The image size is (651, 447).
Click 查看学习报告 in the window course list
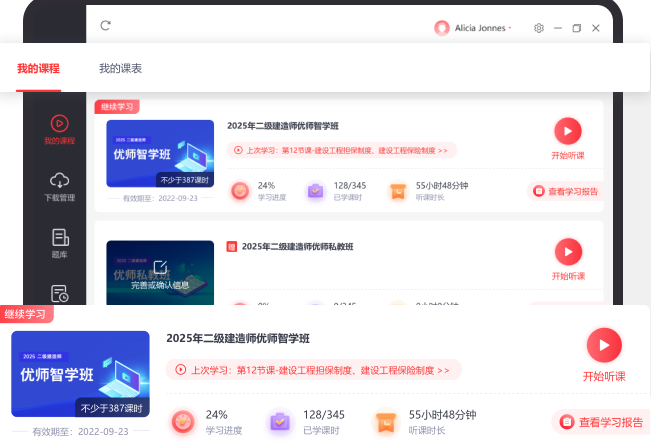click(x=565, y=191)
